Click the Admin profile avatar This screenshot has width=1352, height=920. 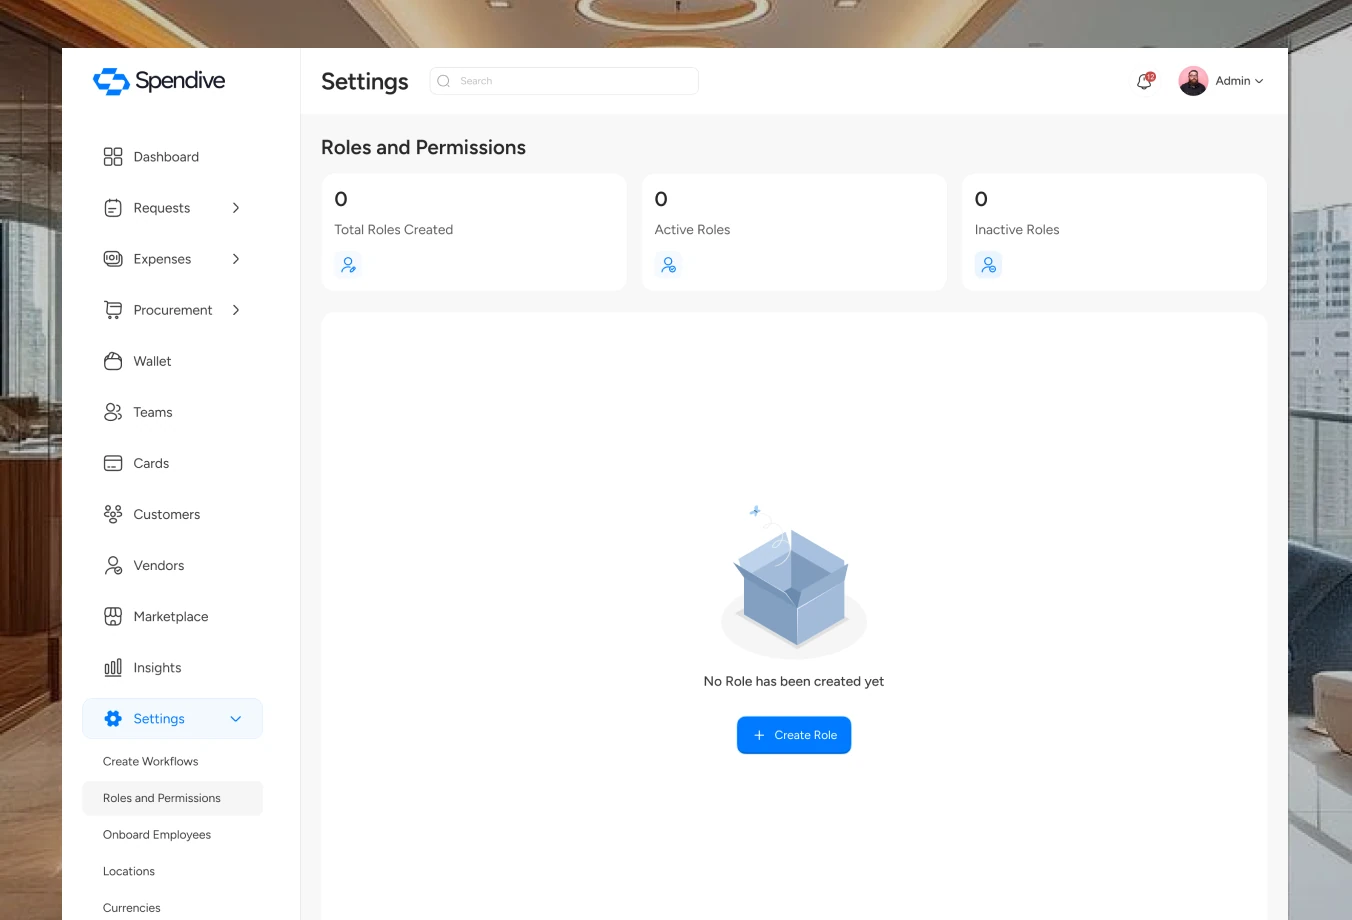coord(1193,81)
